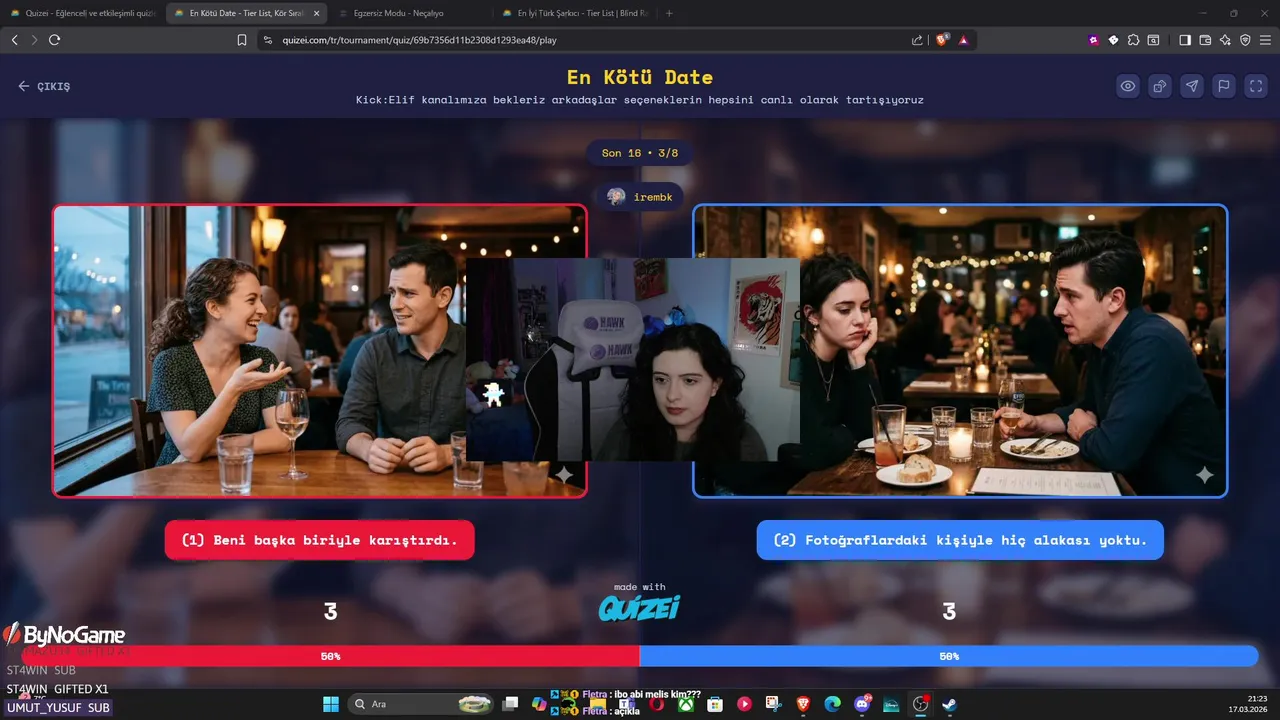The height and width of the screenshot is (720, 1280).
Task: Open Brave Rewards triangle icon
Action: click(x=963, y=40)
